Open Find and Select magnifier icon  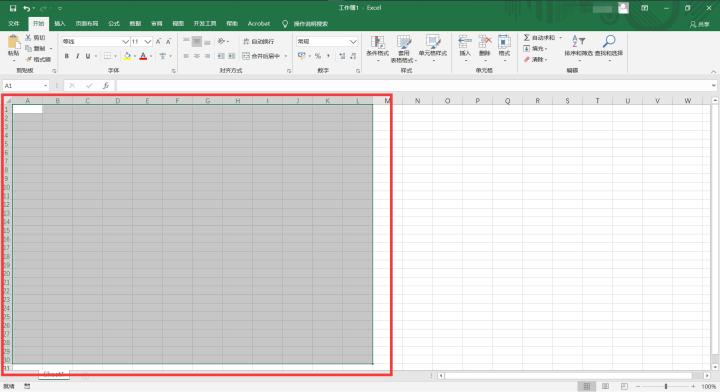click(x=609, y=41)
